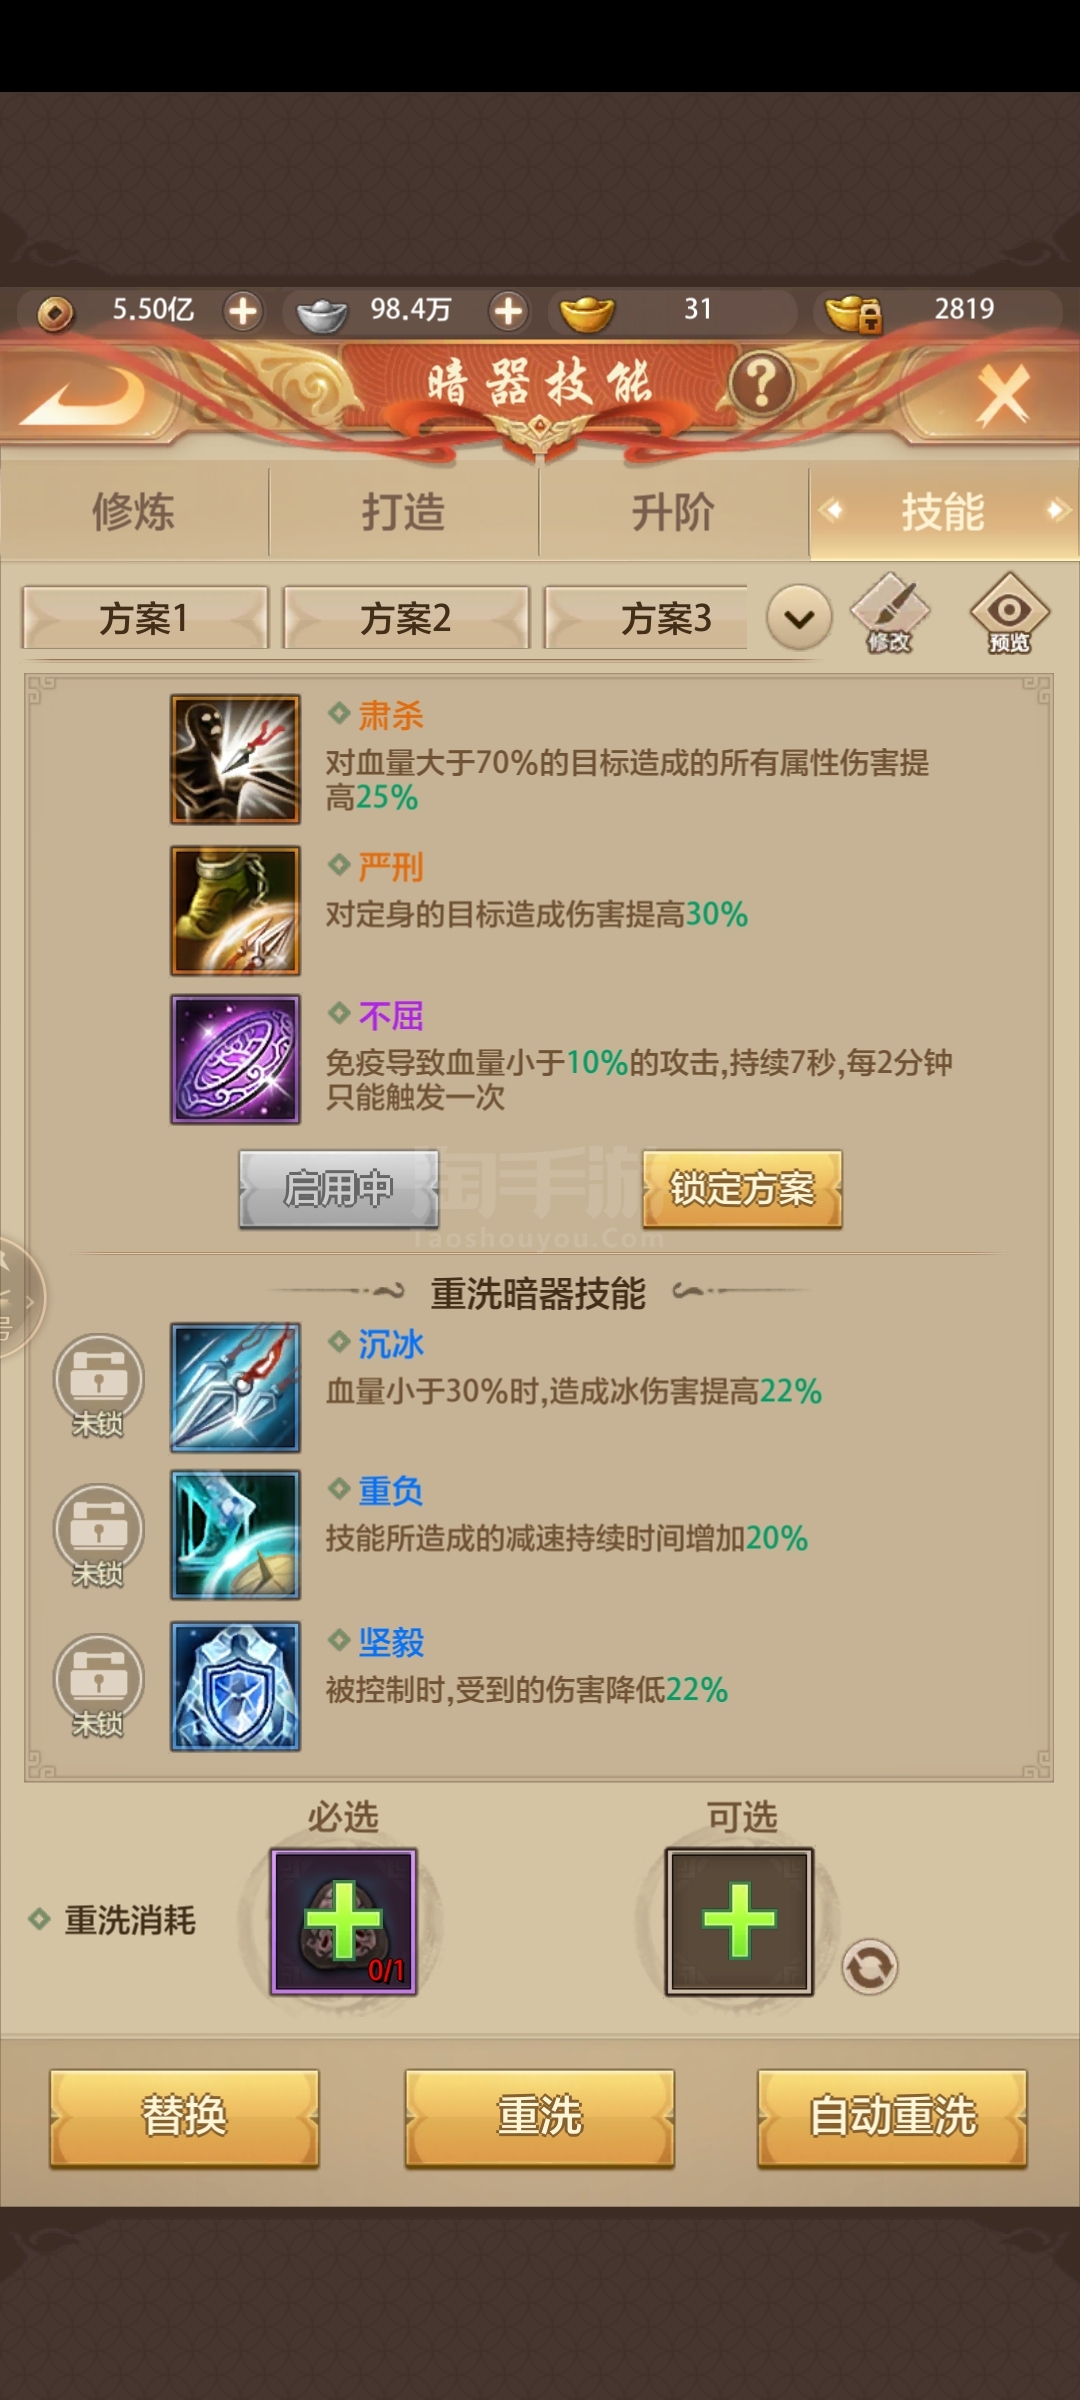Add item in the 必选 material slot
This screenshot has height=2400, width=1080.
pos(343,1922)
